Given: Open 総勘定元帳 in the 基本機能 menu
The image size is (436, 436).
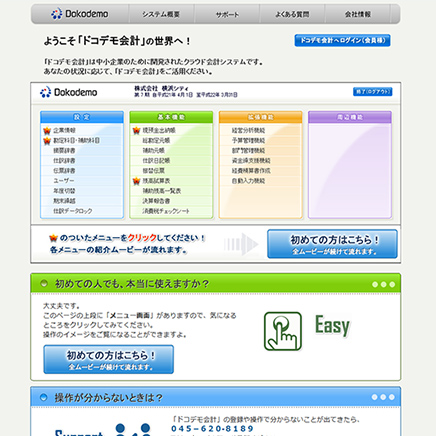Looking at the screenshot, I should point(156,141).
